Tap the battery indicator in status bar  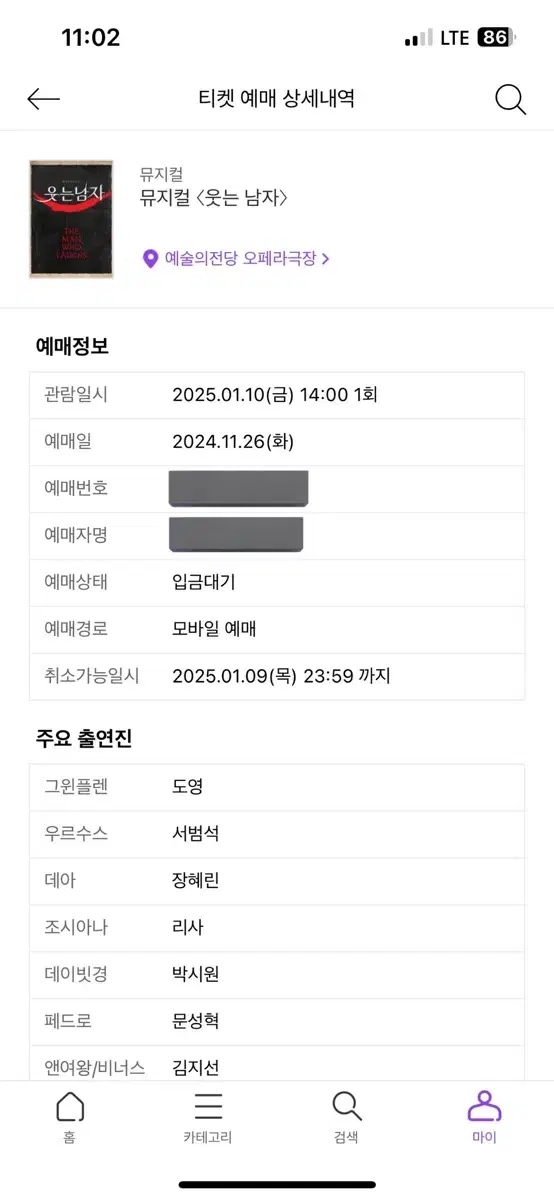(x=494, y=38)
